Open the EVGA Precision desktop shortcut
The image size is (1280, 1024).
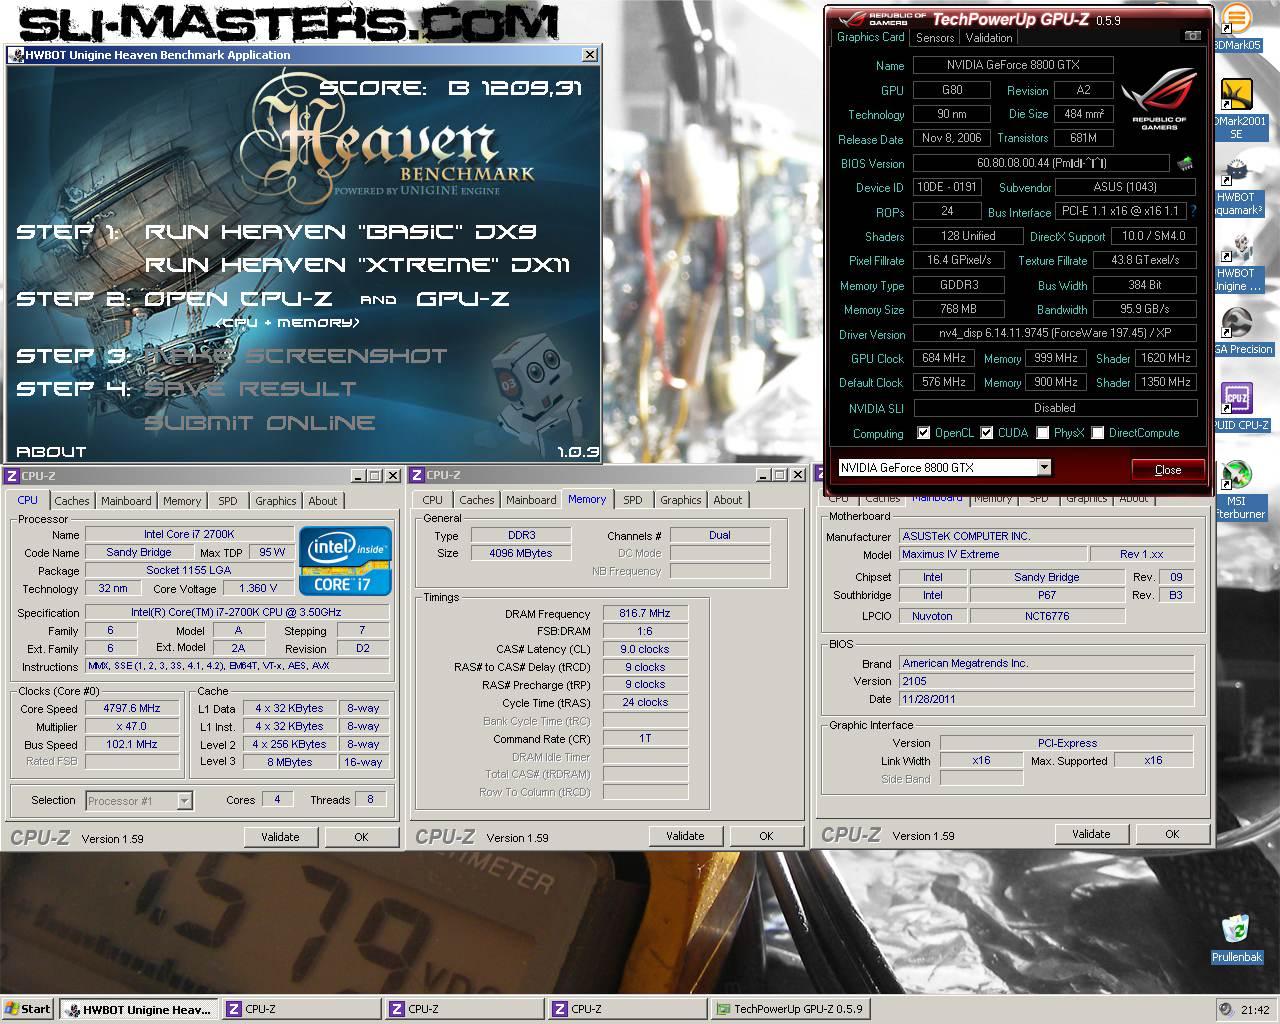[1240, 331]
